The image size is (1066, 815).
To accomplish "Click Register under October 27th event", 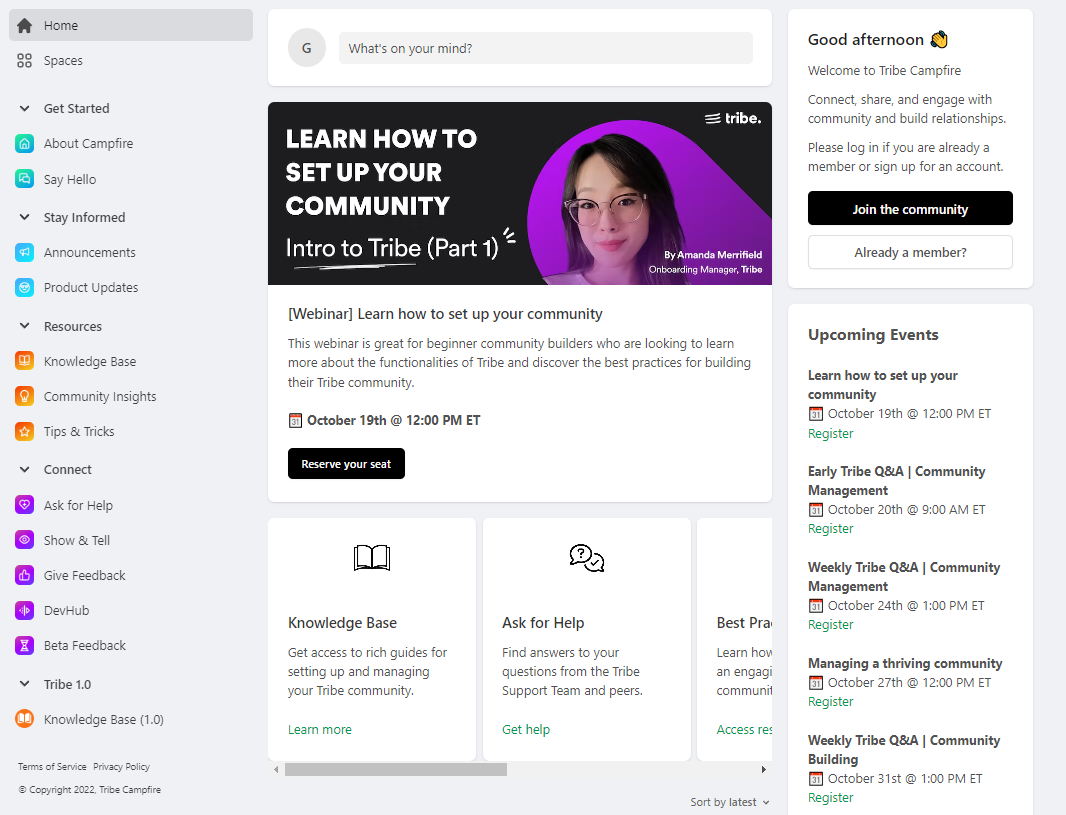I will (830, 701).
